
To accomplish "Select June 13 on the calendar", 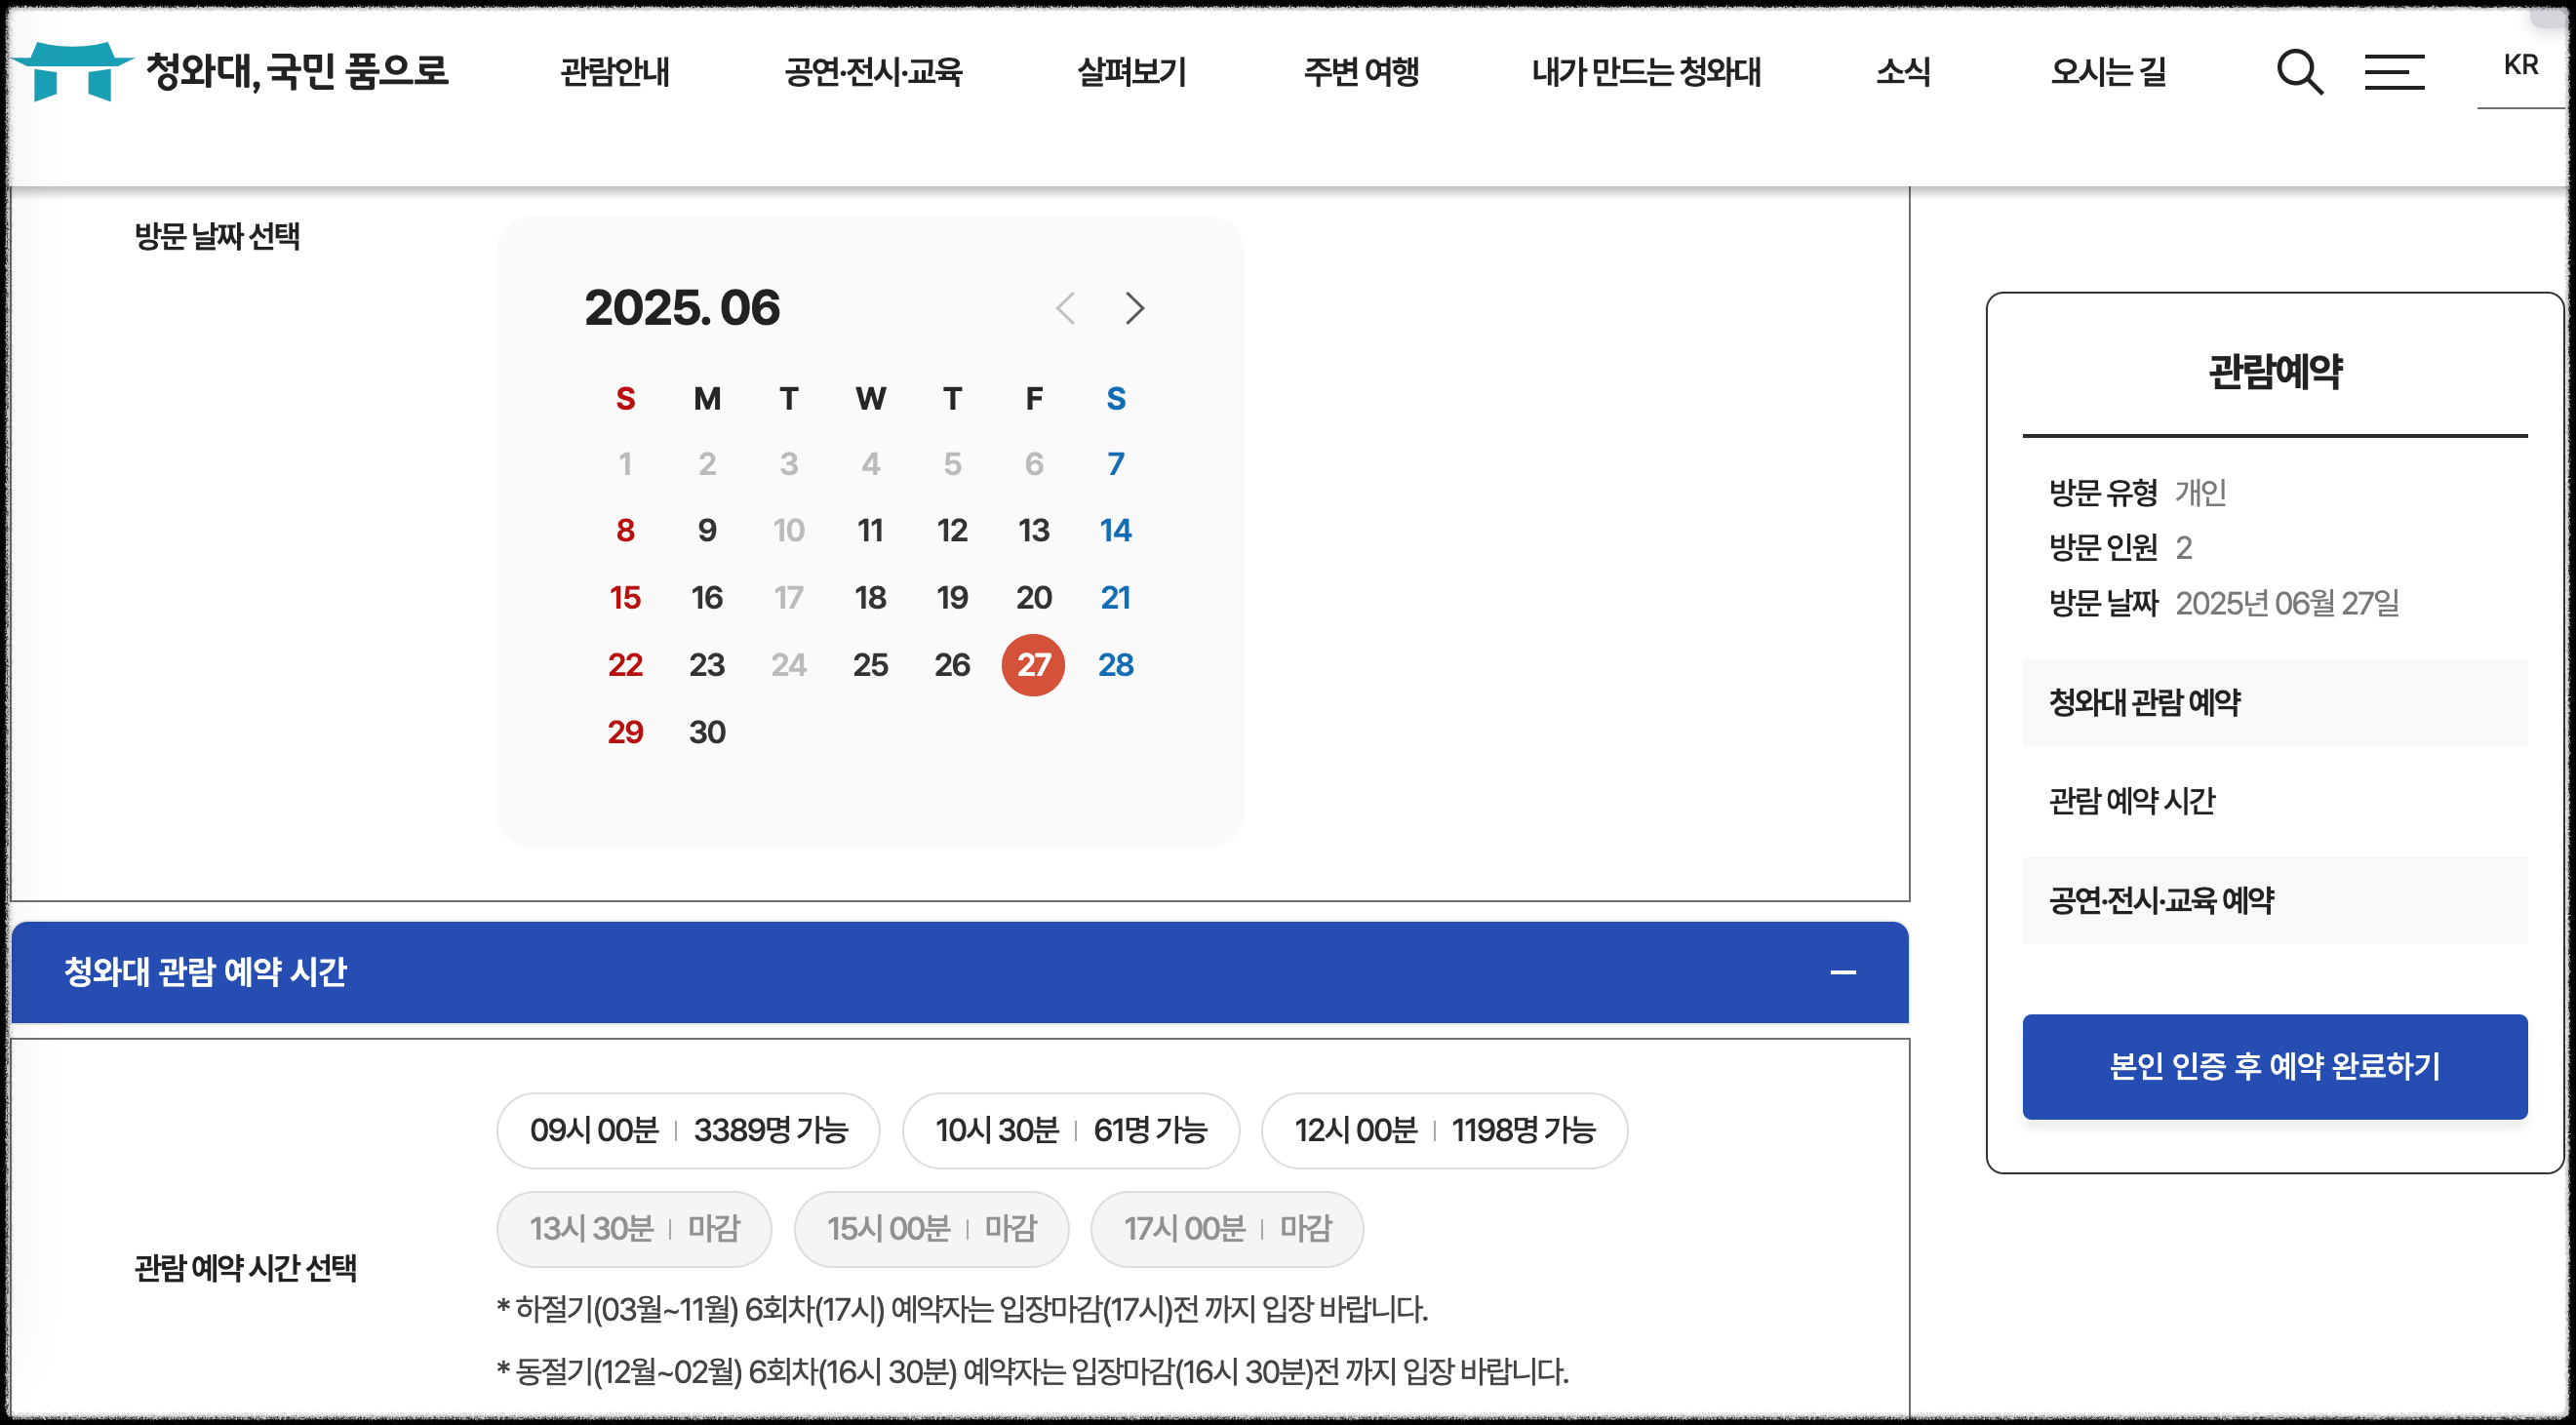I will point(1034,530).
